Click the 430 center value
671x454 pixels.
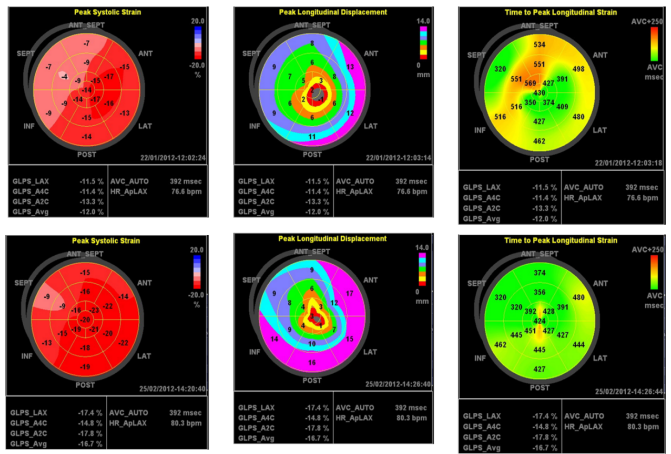click(539, 93)
